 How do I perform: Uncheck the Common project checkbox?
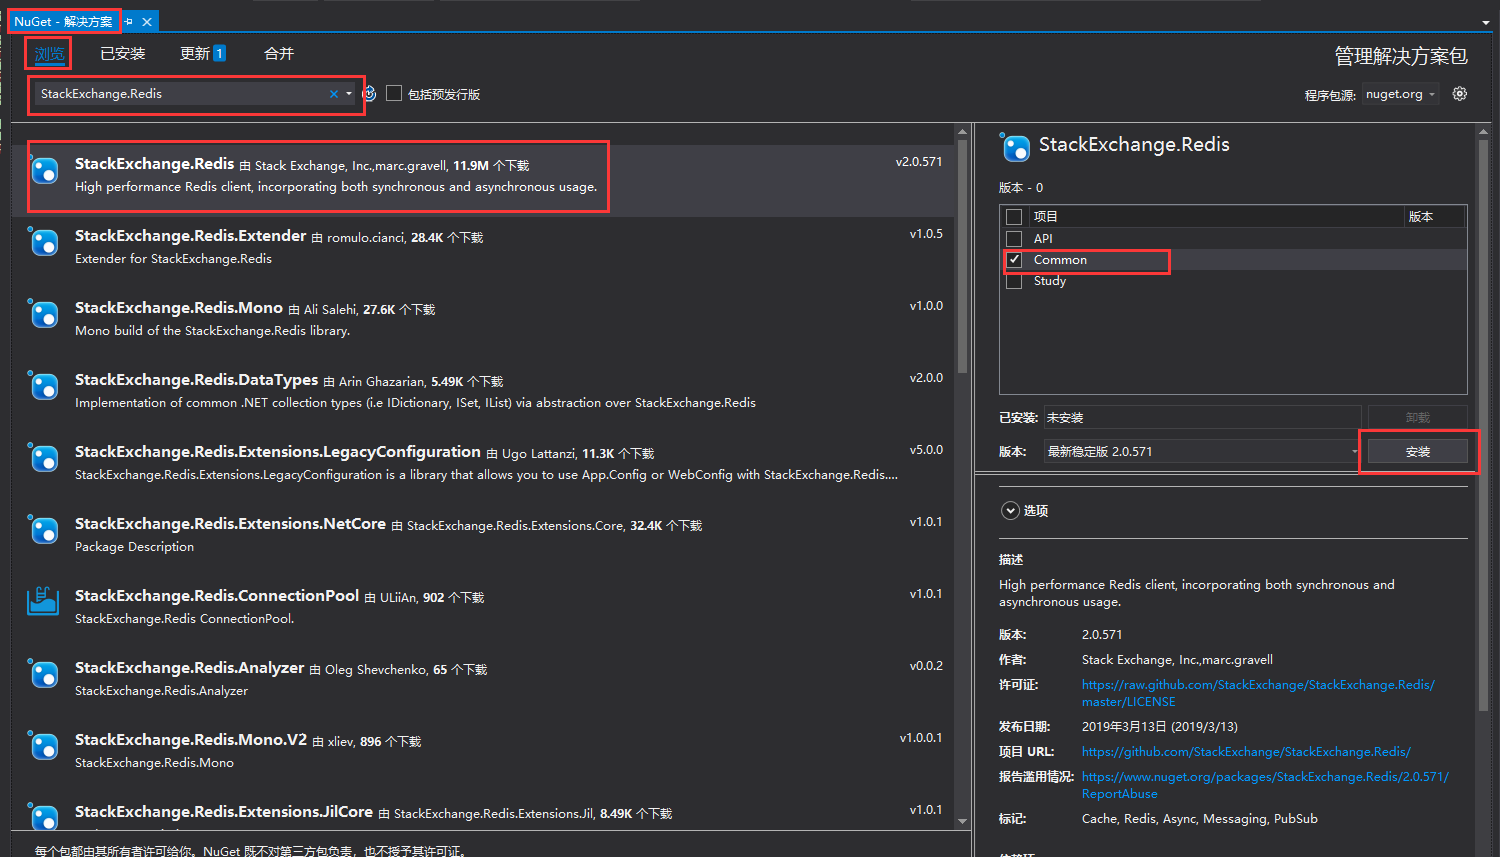[x=1014, y=260]
